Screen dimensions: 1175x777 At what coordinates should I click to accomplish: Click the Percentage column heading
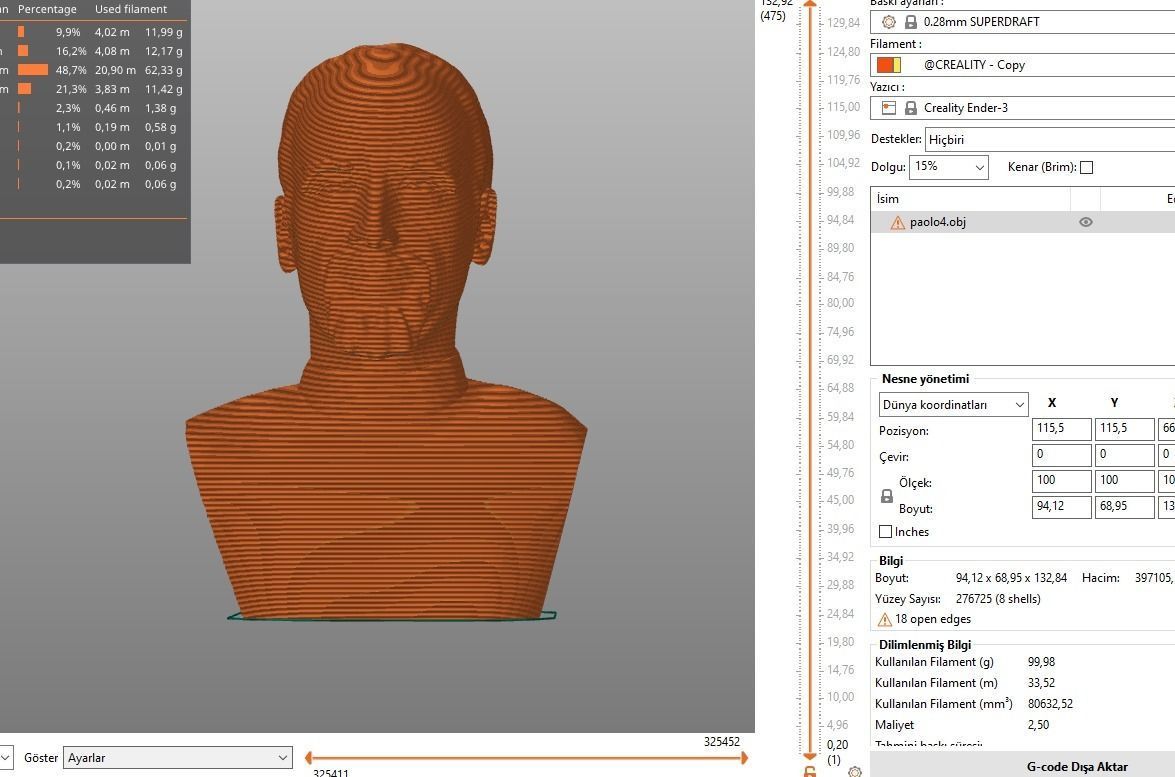click(47, 9)
